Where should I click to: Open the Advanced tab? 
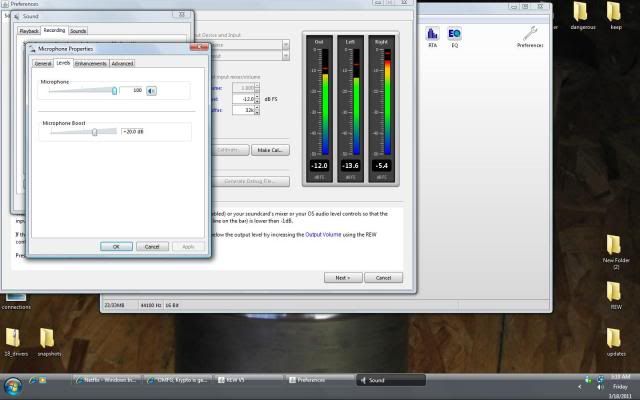point(122,64)
